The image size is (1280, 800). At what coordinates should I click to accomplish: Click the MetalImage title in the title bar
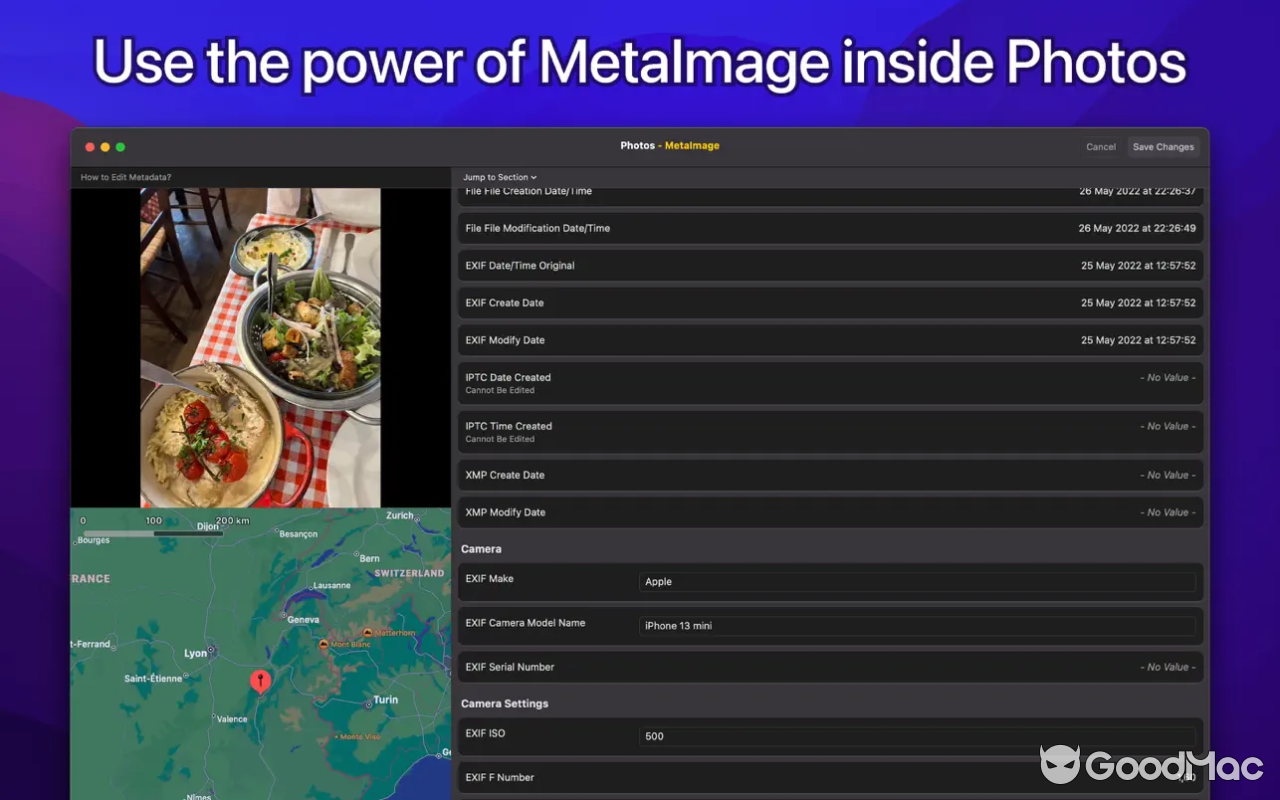[693, 145]
